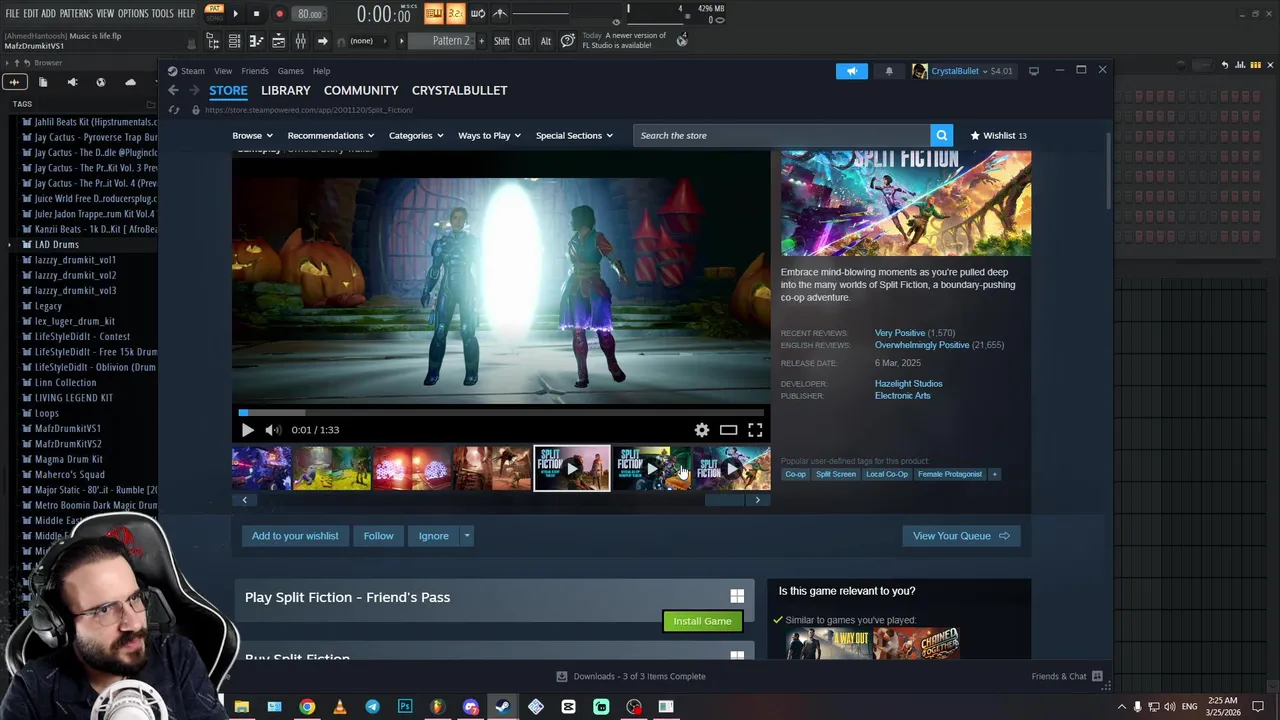Image resolution: width=1280 pixels, height=720 pixels.
Task: Switch Steam to Big Picture mode
Action: (1034, 71)
